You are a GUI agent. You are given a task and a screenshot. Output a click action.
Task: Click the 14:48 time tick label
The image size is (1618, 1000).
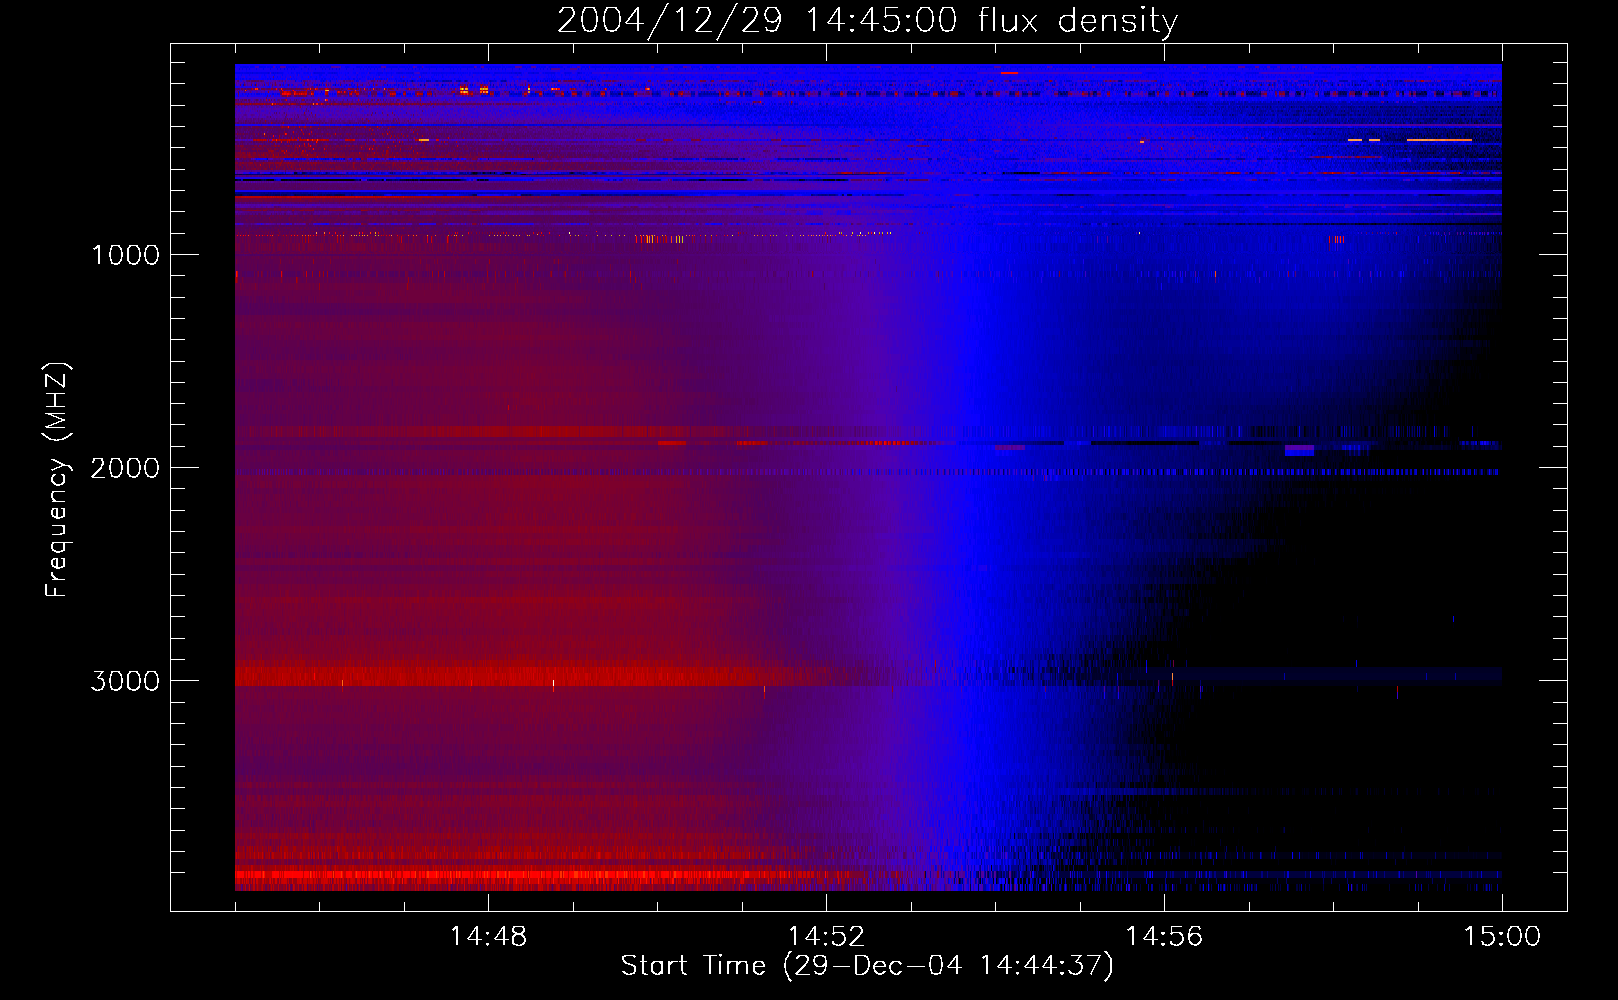[488, 937]
